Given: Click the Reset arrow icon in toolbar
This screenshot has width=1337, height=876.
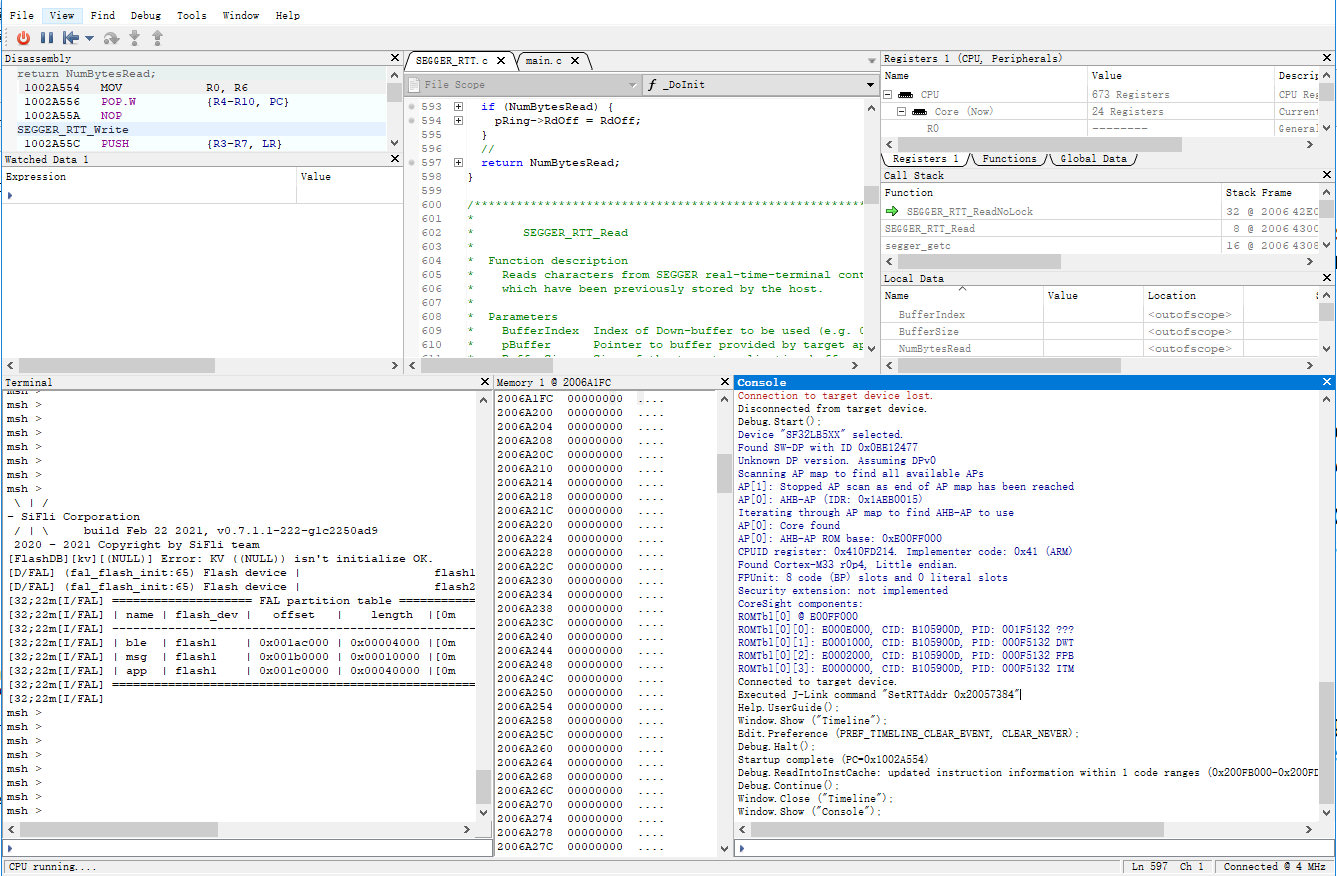Looking at the screenshot, I should [70, 38].
